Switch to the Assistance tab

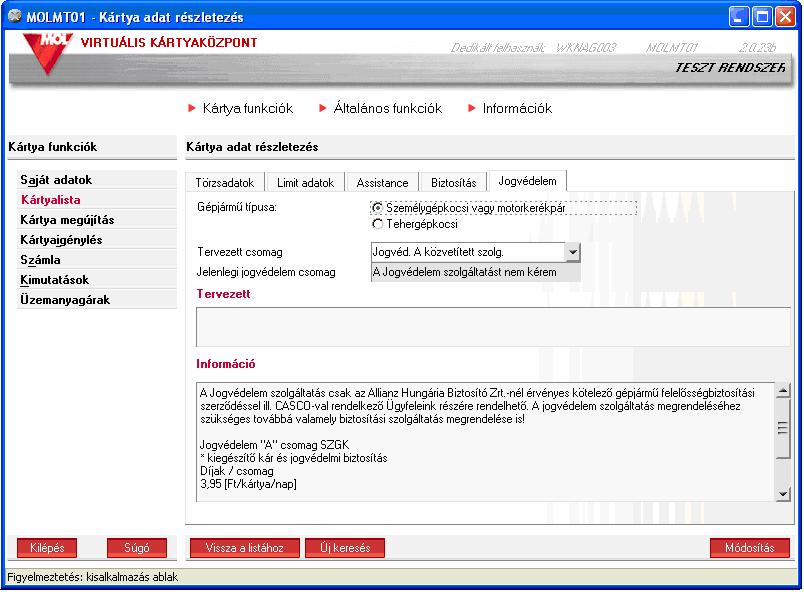point(383,182)
